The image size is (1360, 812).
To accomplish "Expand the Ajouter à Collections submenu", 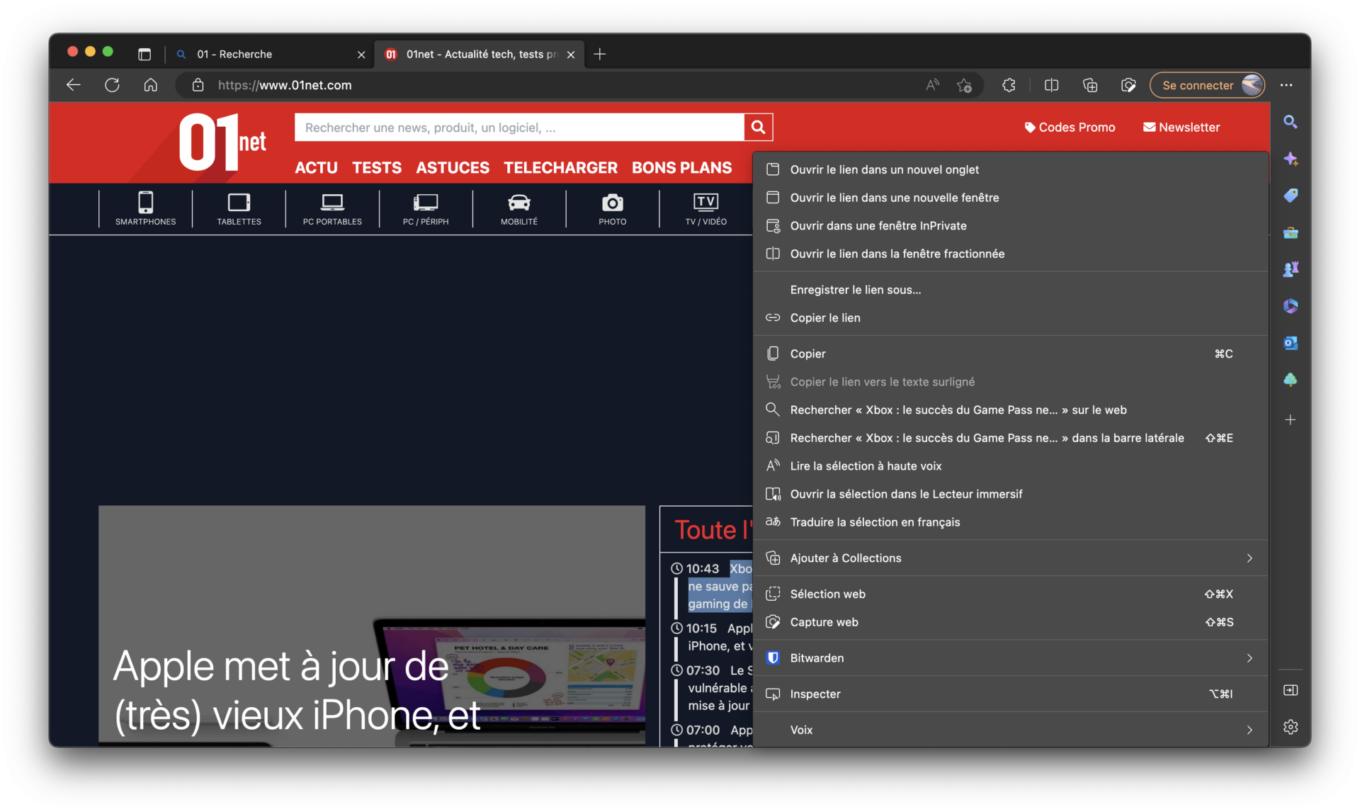I will tap(1010, 558).
